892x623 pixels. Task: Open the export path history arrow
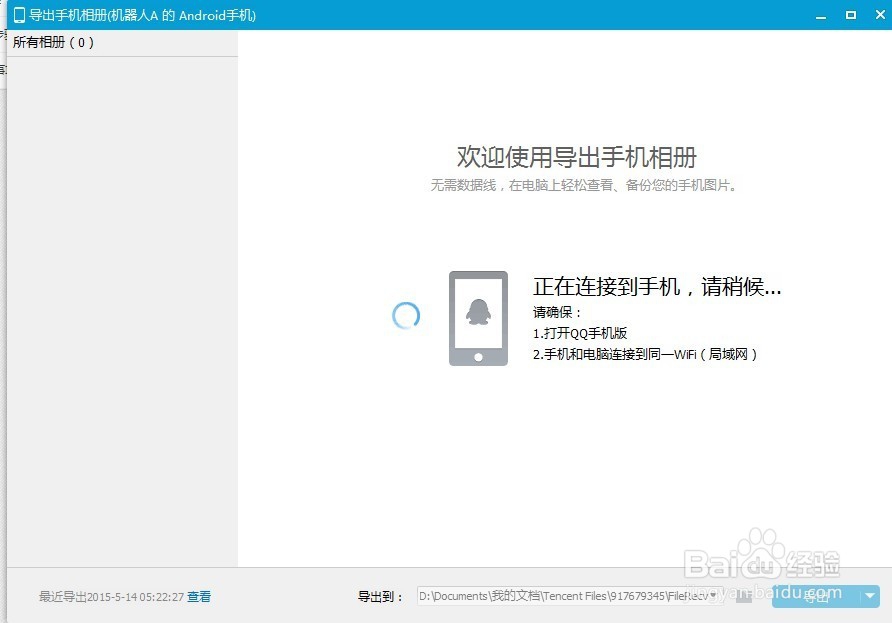tap(712, 596)
